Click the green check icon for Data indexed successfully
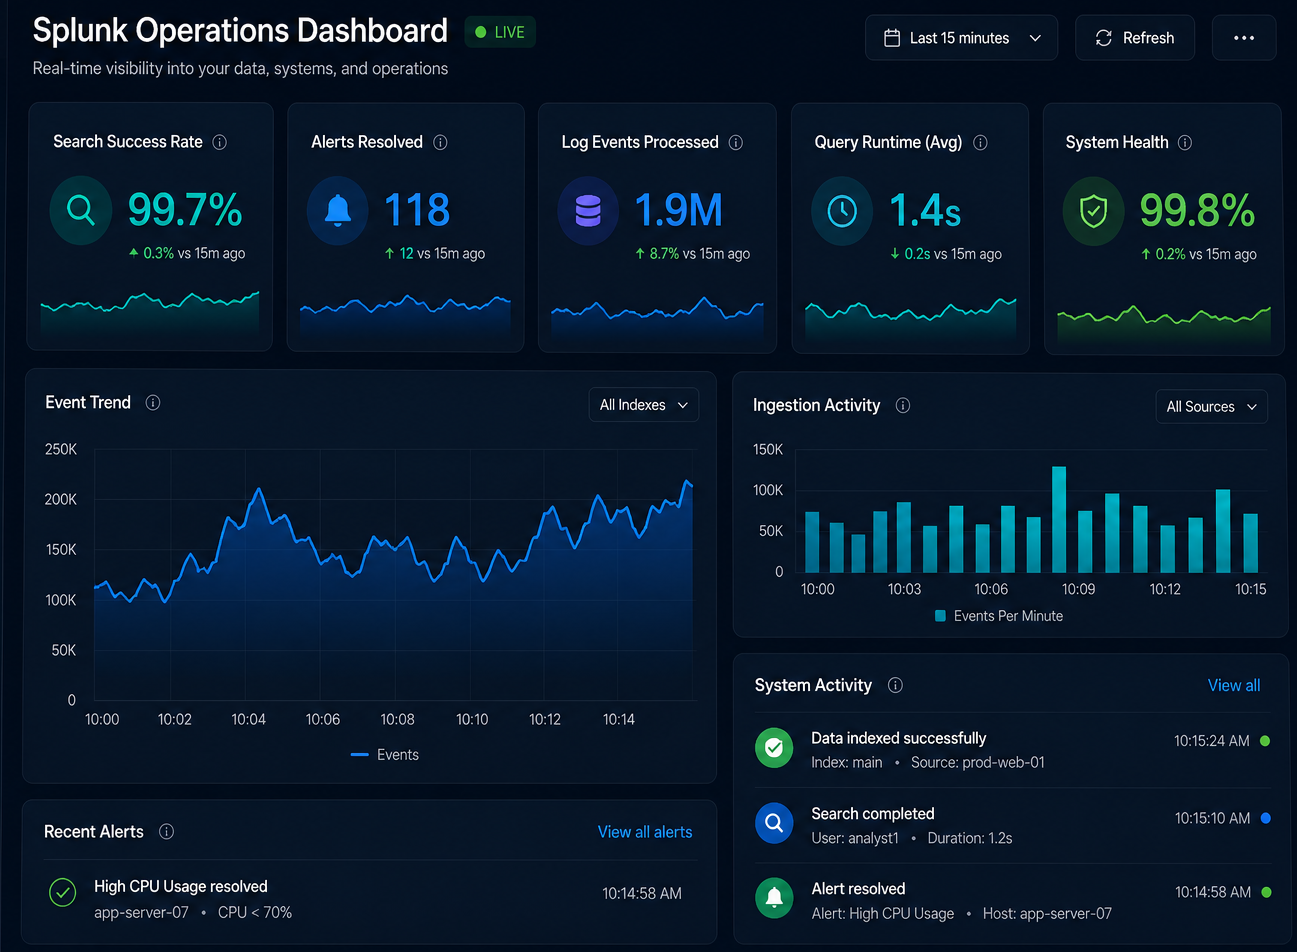Viewport: 1297px width, 952px height. pos(774,747)
